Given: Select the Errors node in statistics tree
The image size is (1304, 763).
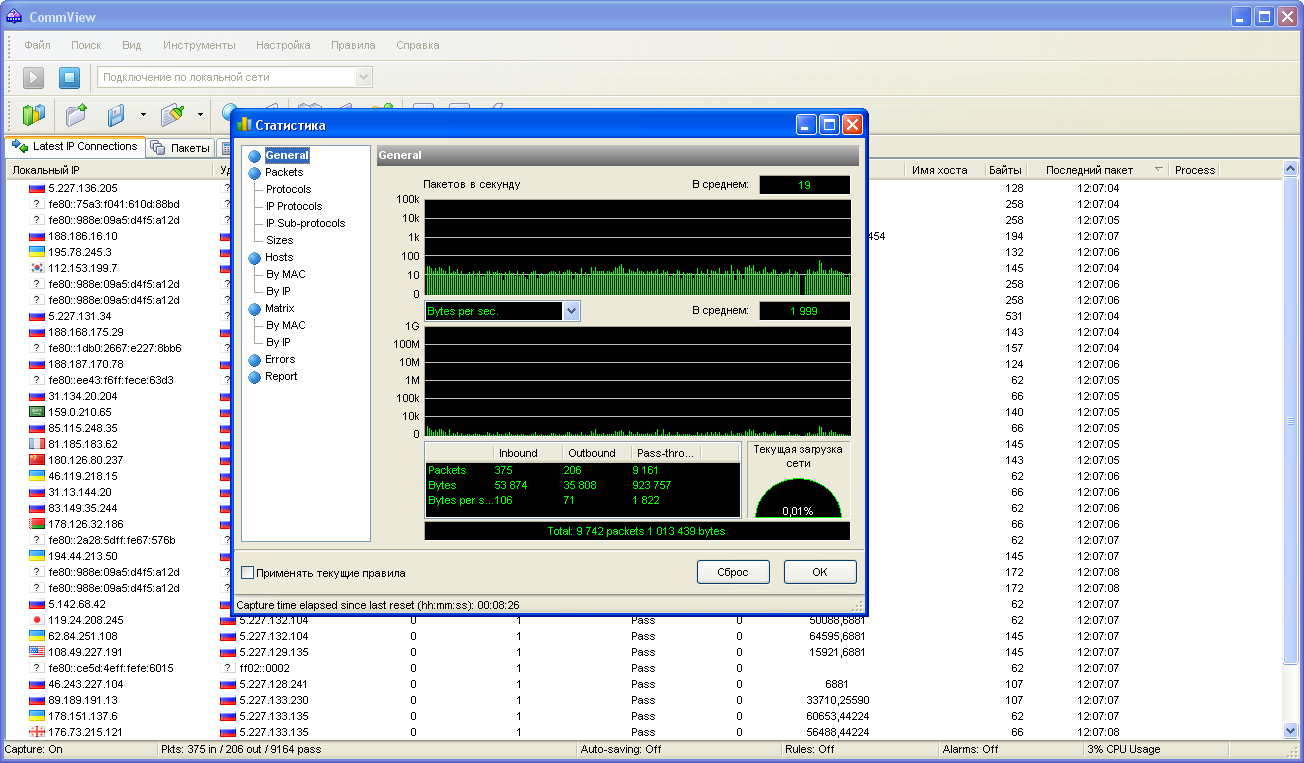Looking at the screenshot, I should coord(279,359).
